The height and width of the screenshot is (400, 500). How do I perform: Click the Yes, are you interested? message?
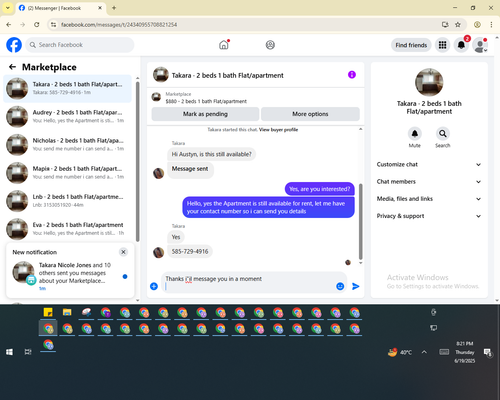click(320, 189)
